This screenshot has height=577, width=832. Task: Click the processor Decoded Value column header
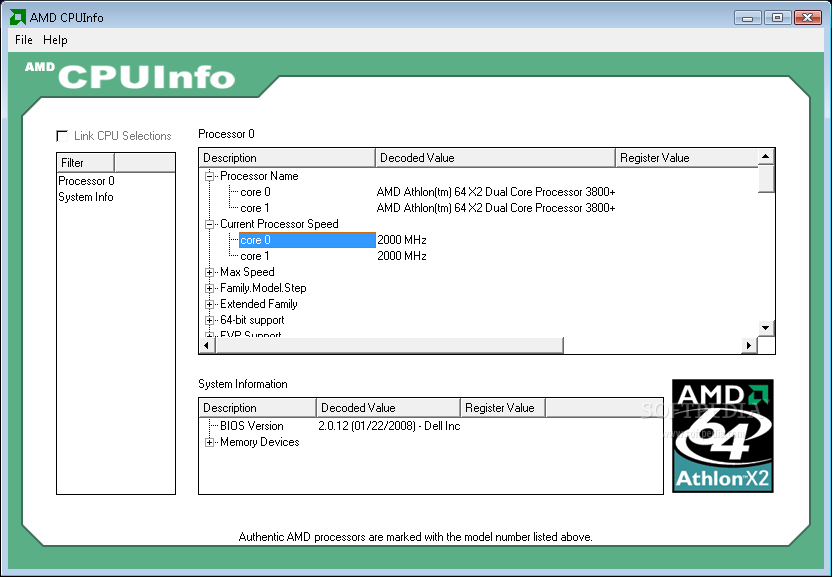pyautogui.click(x=495, y=158)
